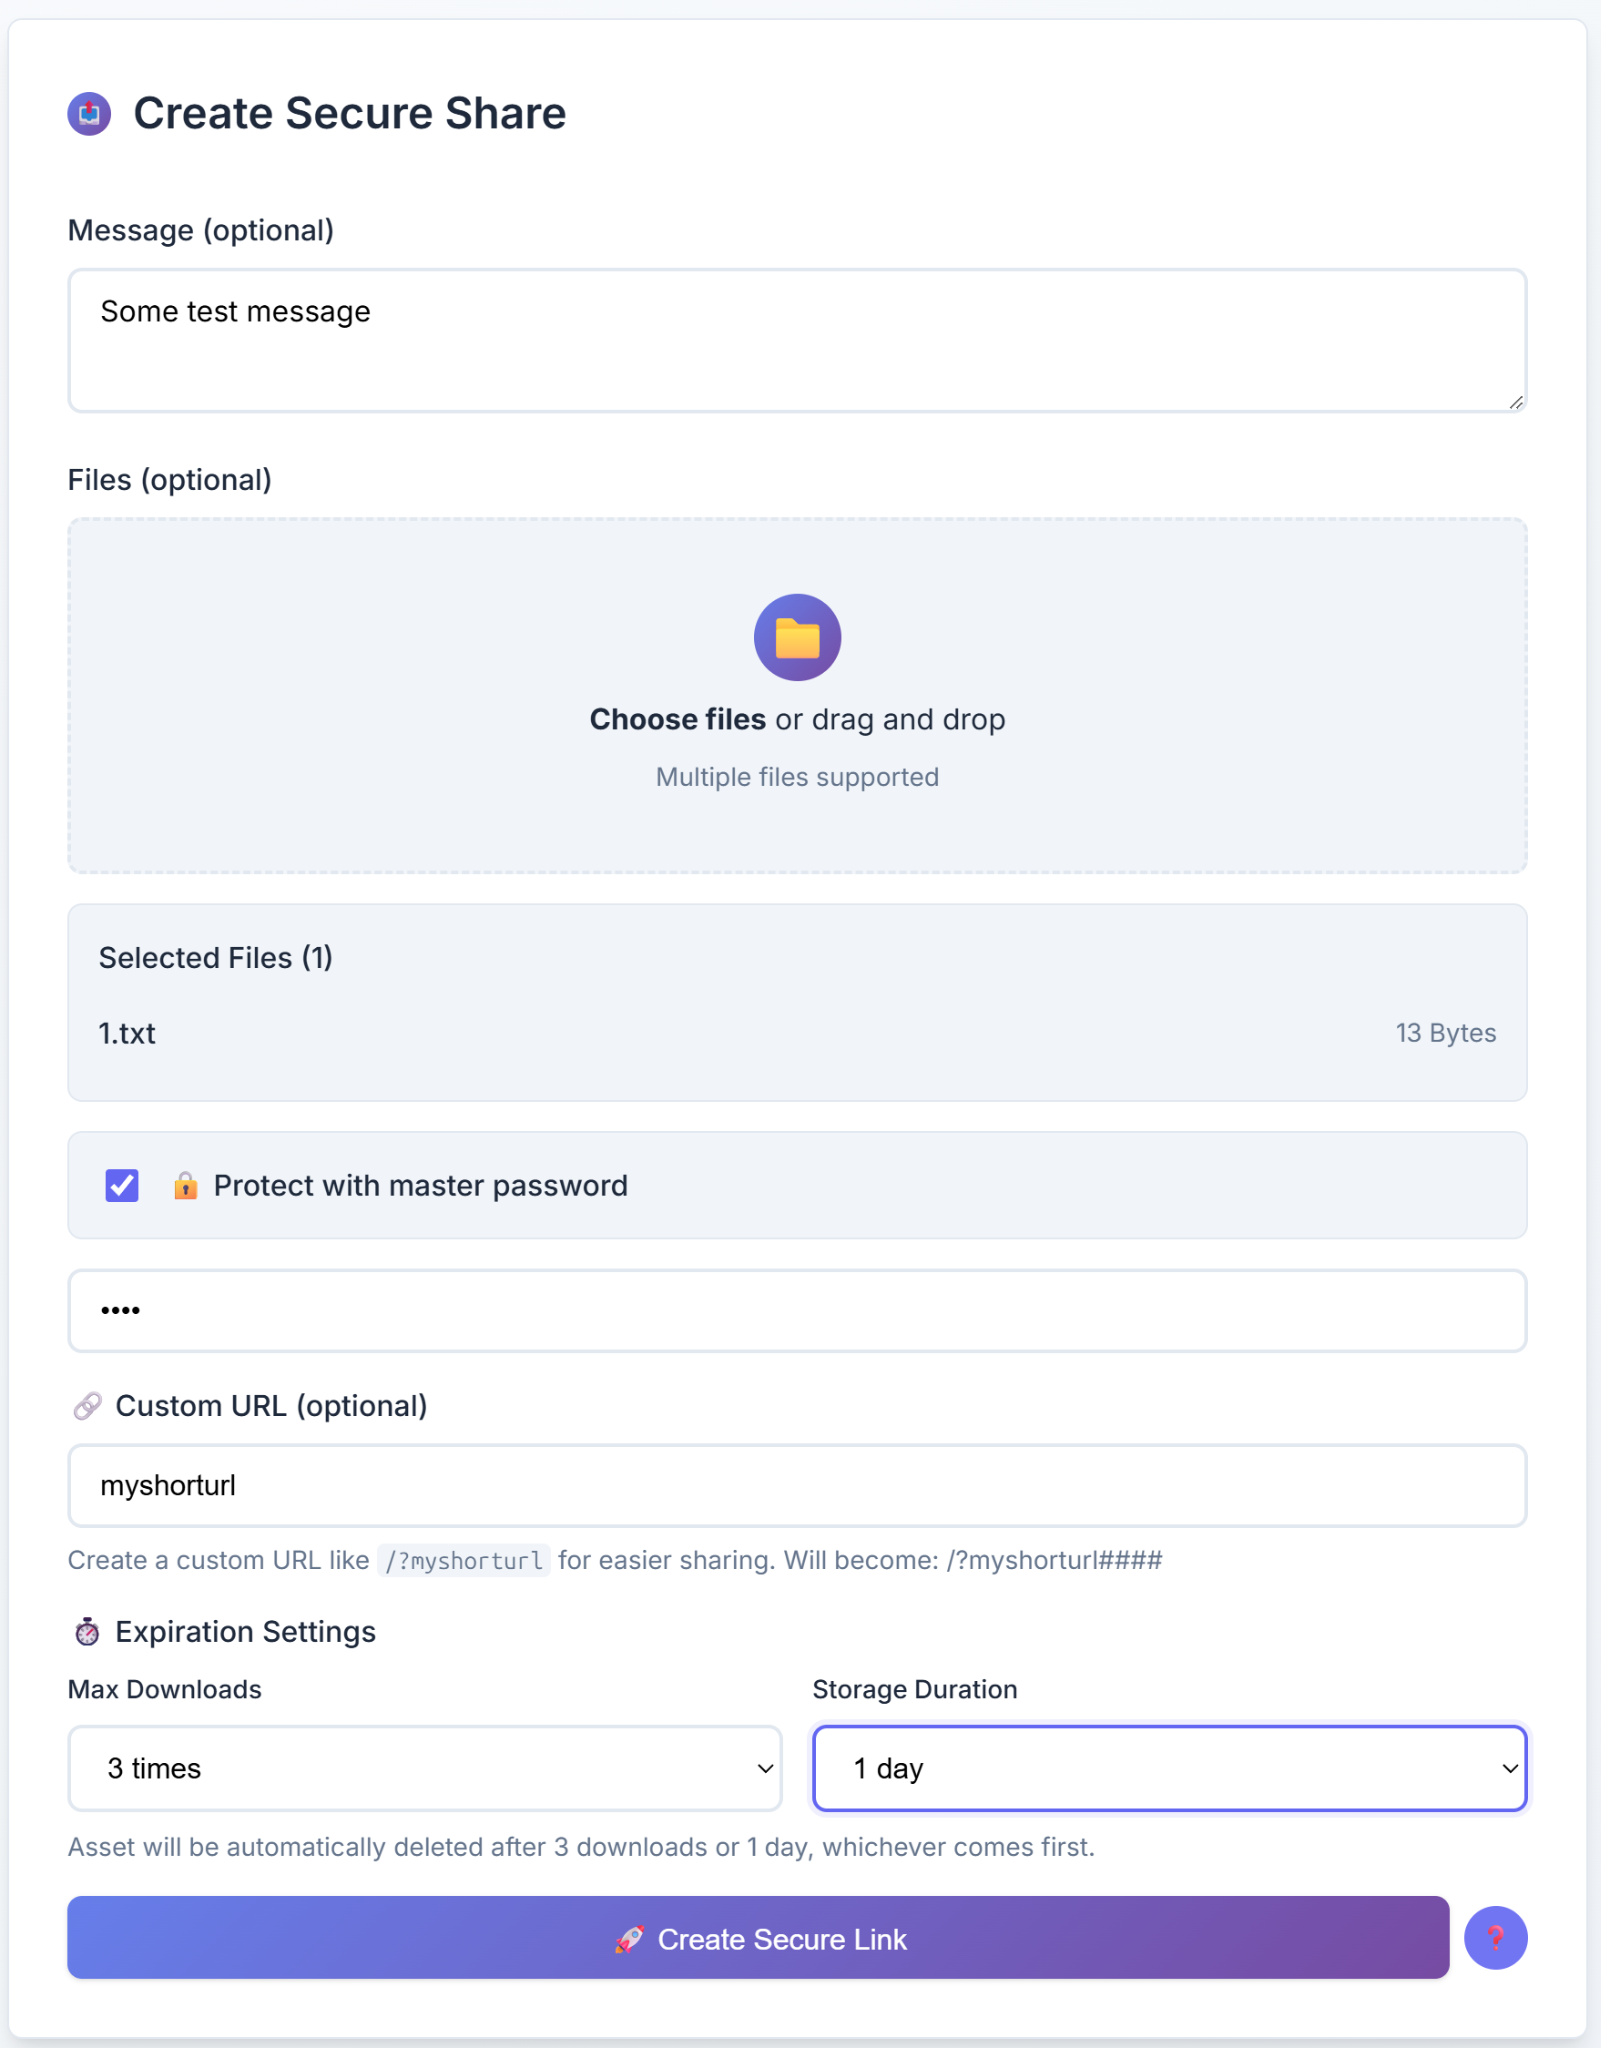
Task: Select the 1.txt file entry
Action: click(127, 1034)
